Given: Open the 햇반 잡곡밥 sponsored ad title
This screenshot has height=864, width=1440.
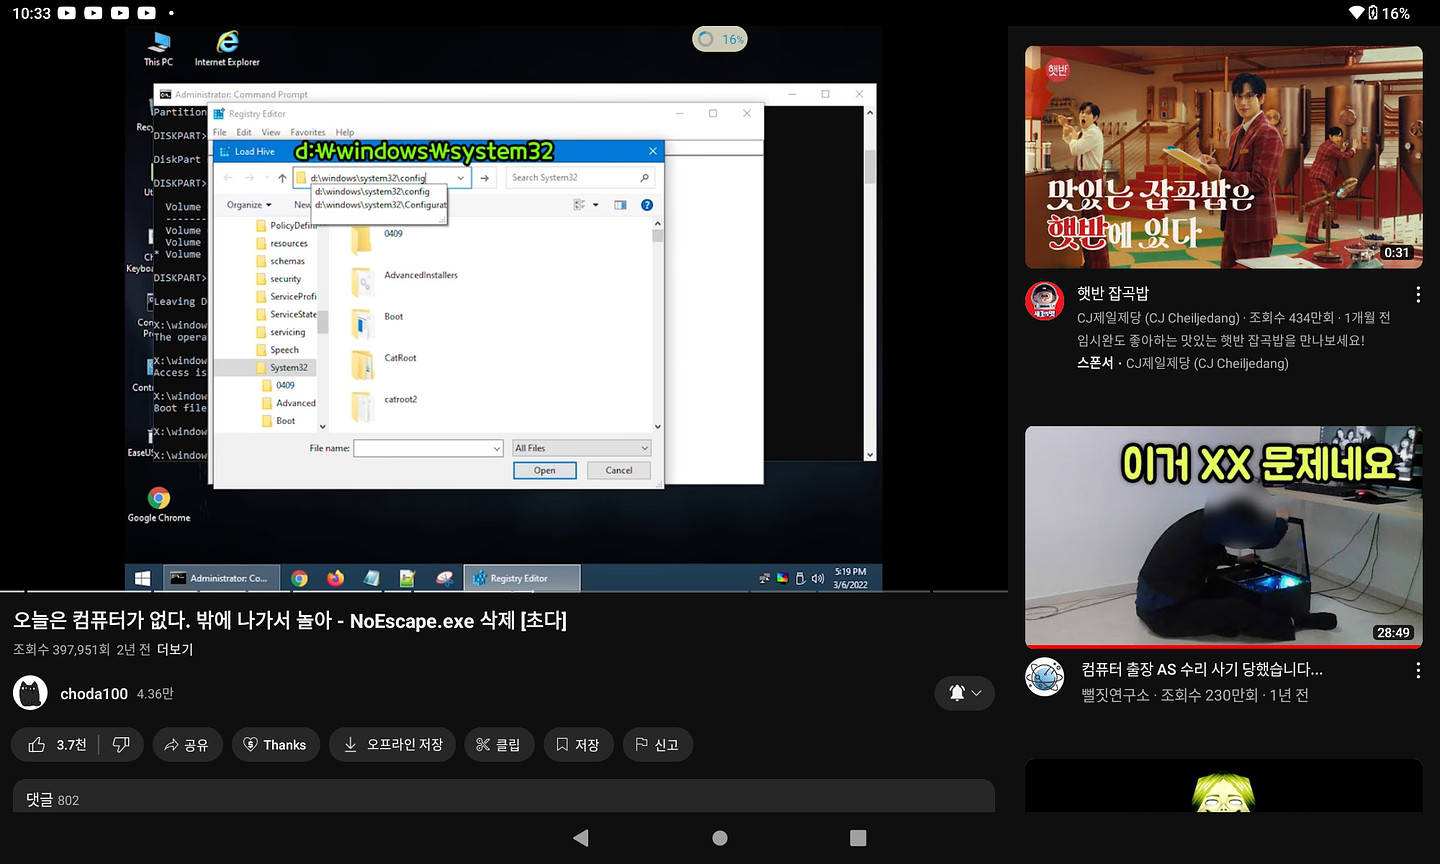Looking at the screenshot, I should coord(1113,293).
